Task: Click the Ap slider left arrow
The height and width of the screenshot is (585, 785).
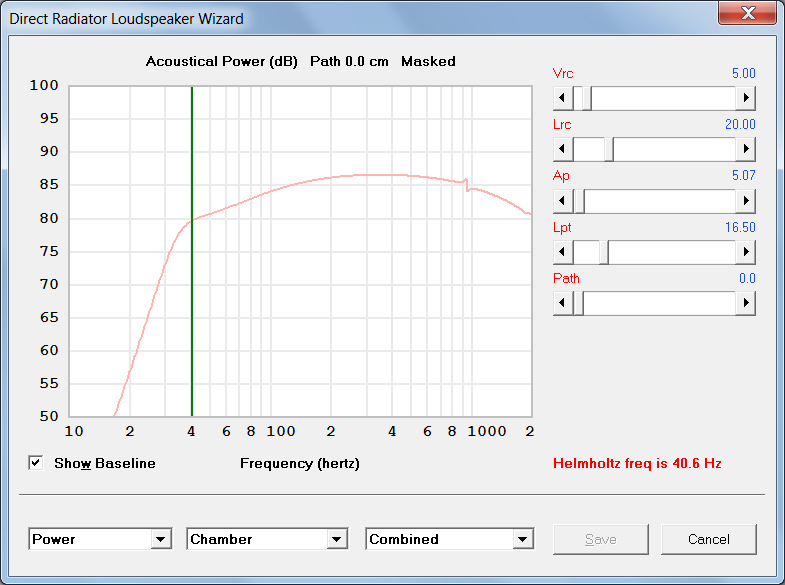Action: point(563,201)
